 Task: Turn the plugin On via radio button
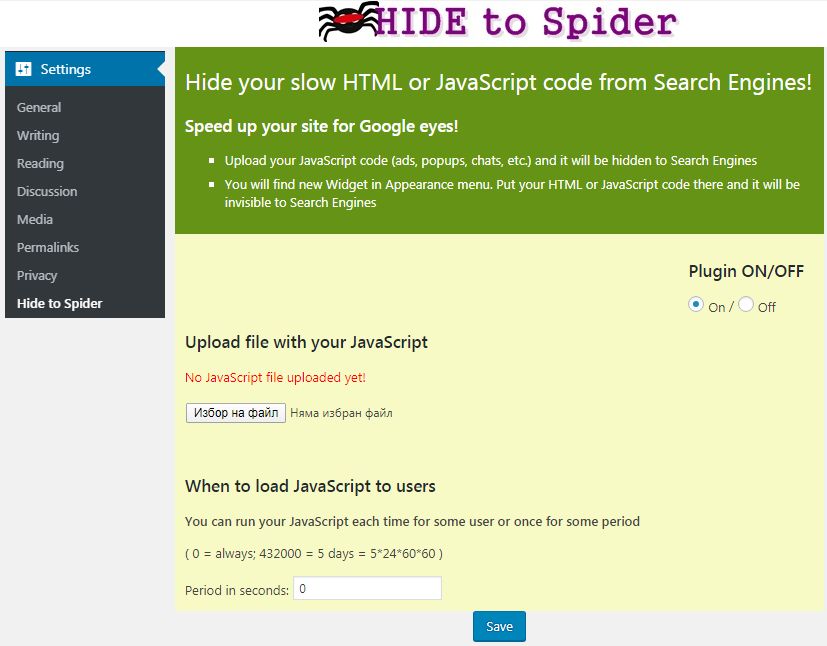pos(696,304)
